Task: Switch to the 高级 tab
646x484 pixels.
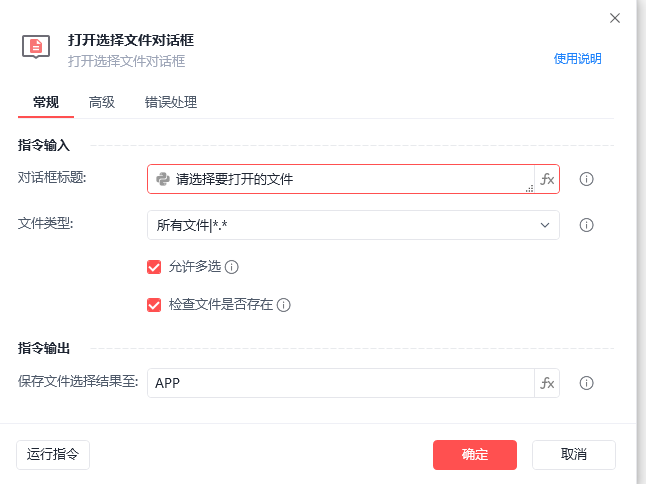Action: click(x=102, y=102)
